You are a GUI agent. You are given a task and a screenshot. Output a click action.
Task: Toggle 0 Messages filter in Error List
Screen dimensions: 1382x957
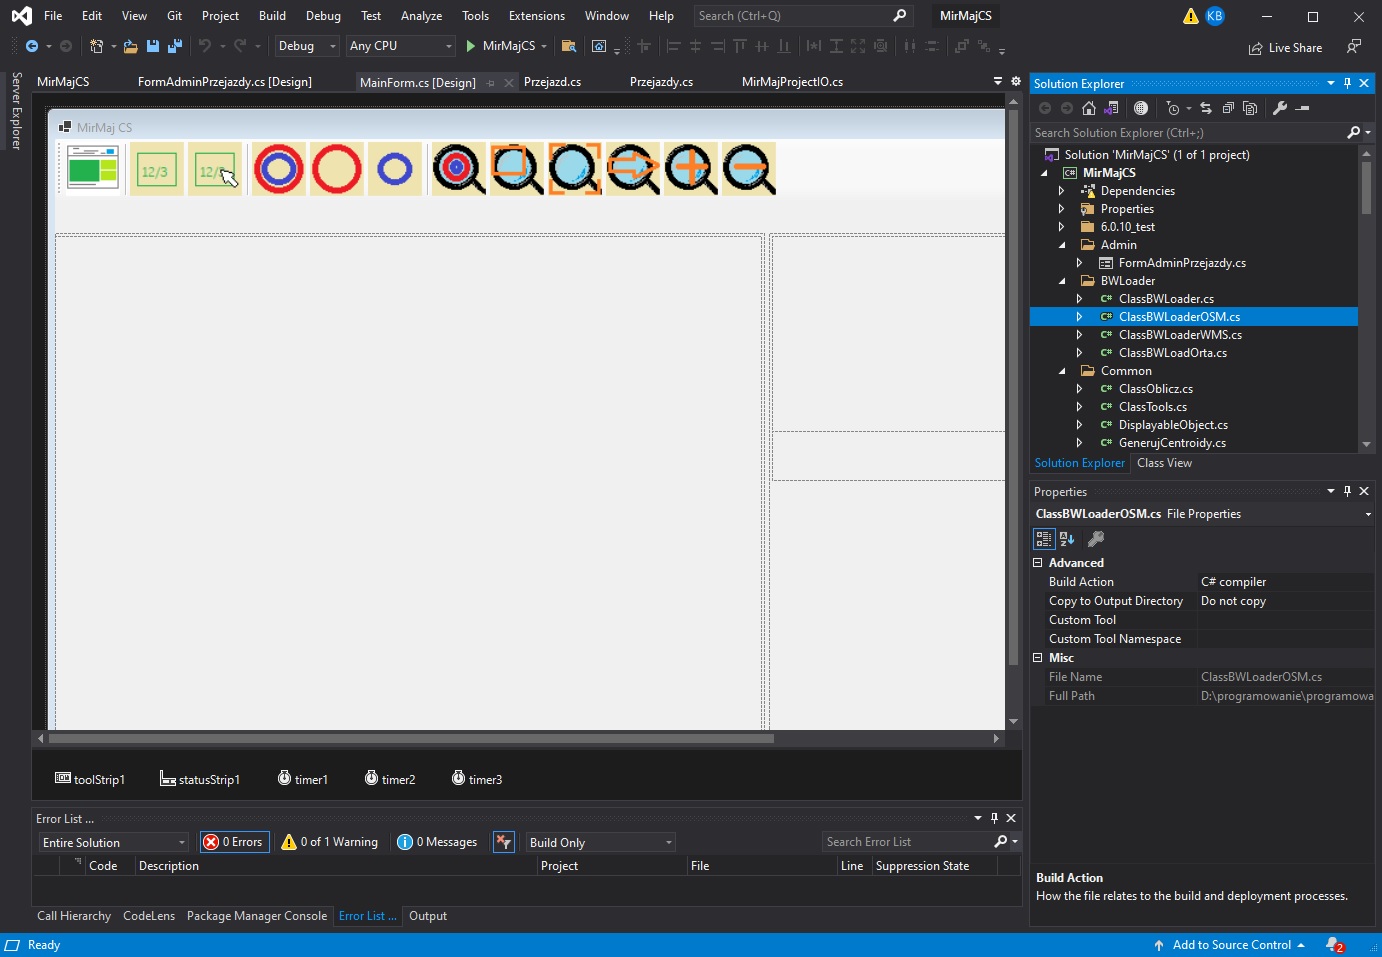tap(437, 842)
